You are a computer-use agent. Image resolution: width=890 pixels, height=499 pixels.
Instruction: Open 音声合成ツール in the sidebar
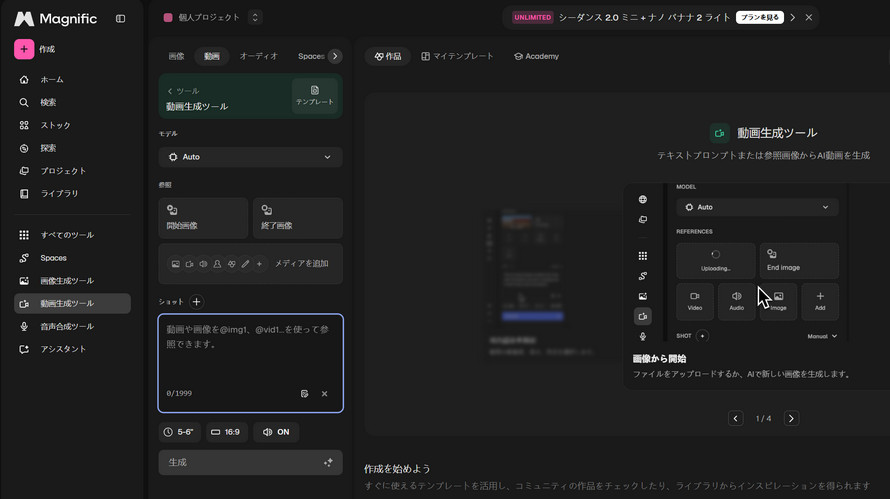click(72, 326)
